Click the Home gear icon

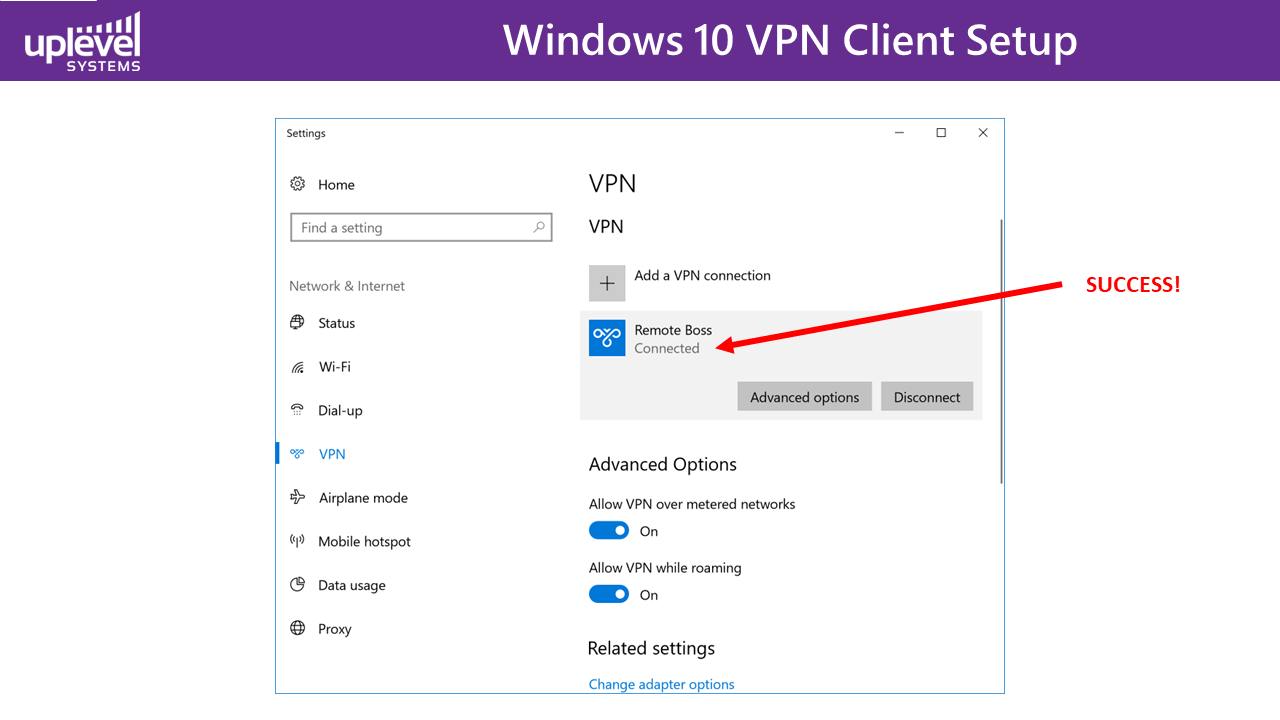pos(297,184)
